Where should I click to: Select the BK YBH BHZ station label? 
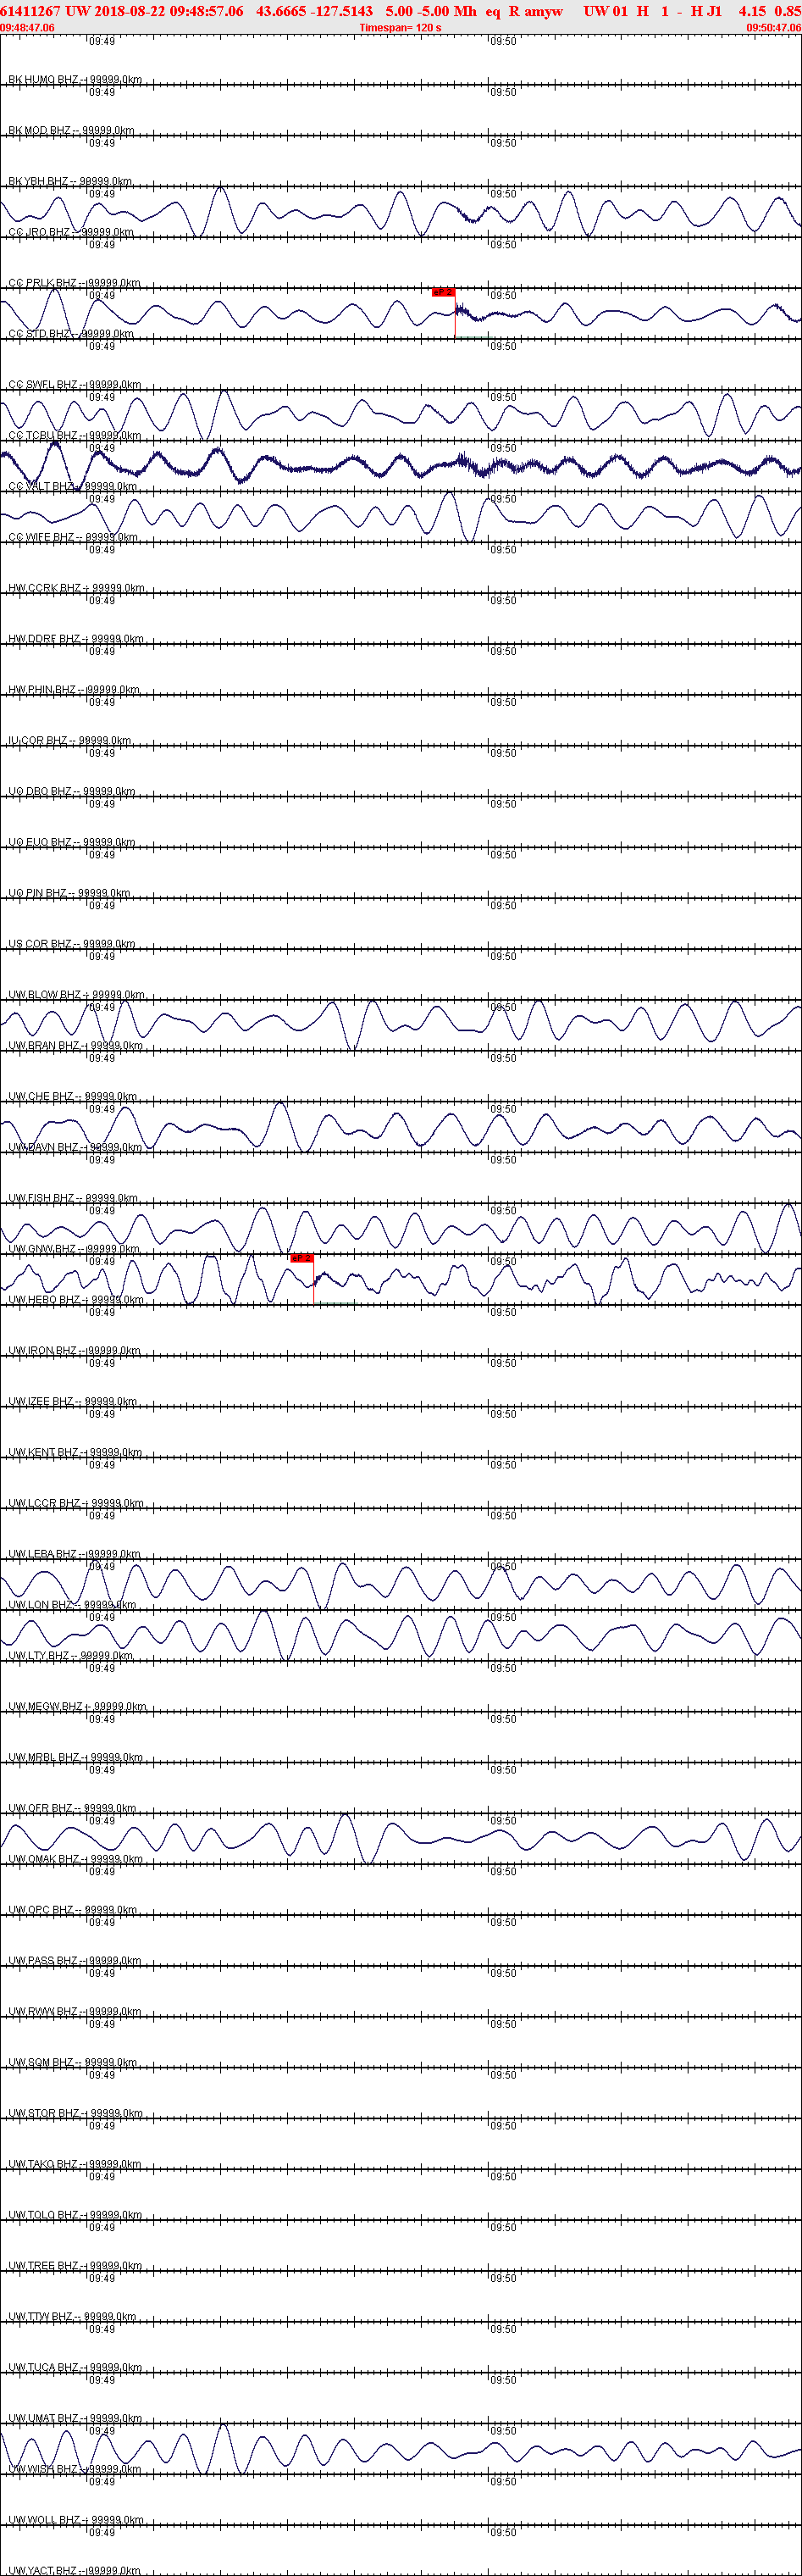70,181
